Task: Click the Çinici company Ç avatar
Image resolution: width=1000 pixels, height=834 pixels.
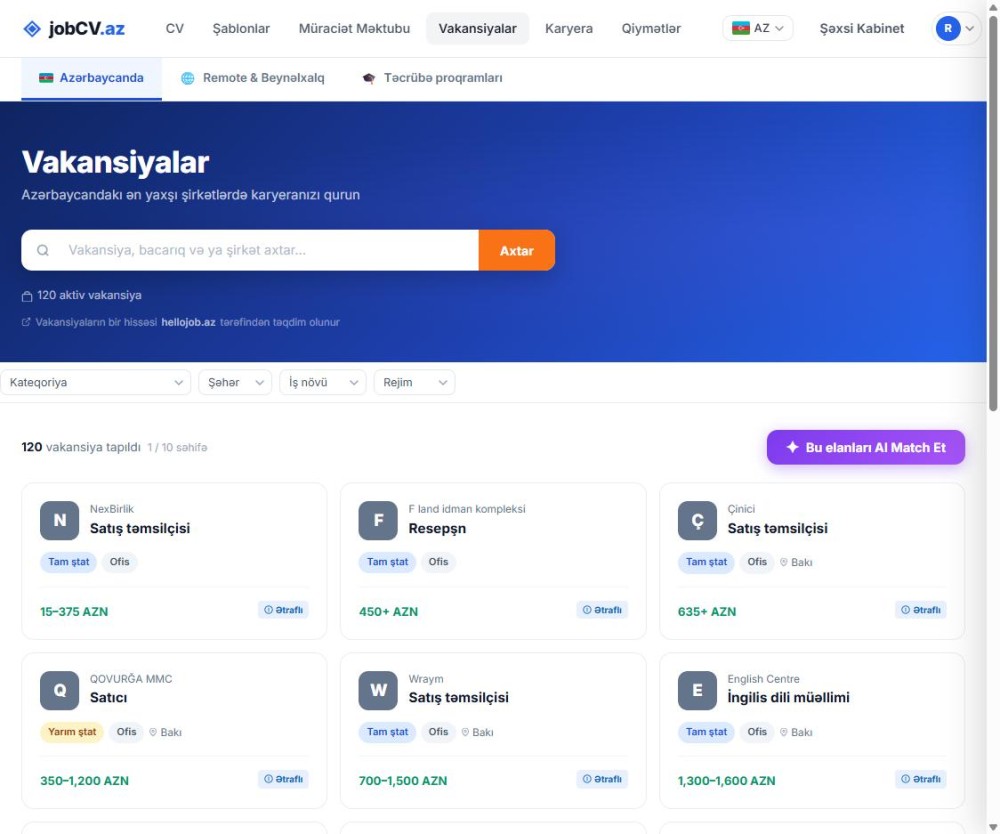Action: 697,520
